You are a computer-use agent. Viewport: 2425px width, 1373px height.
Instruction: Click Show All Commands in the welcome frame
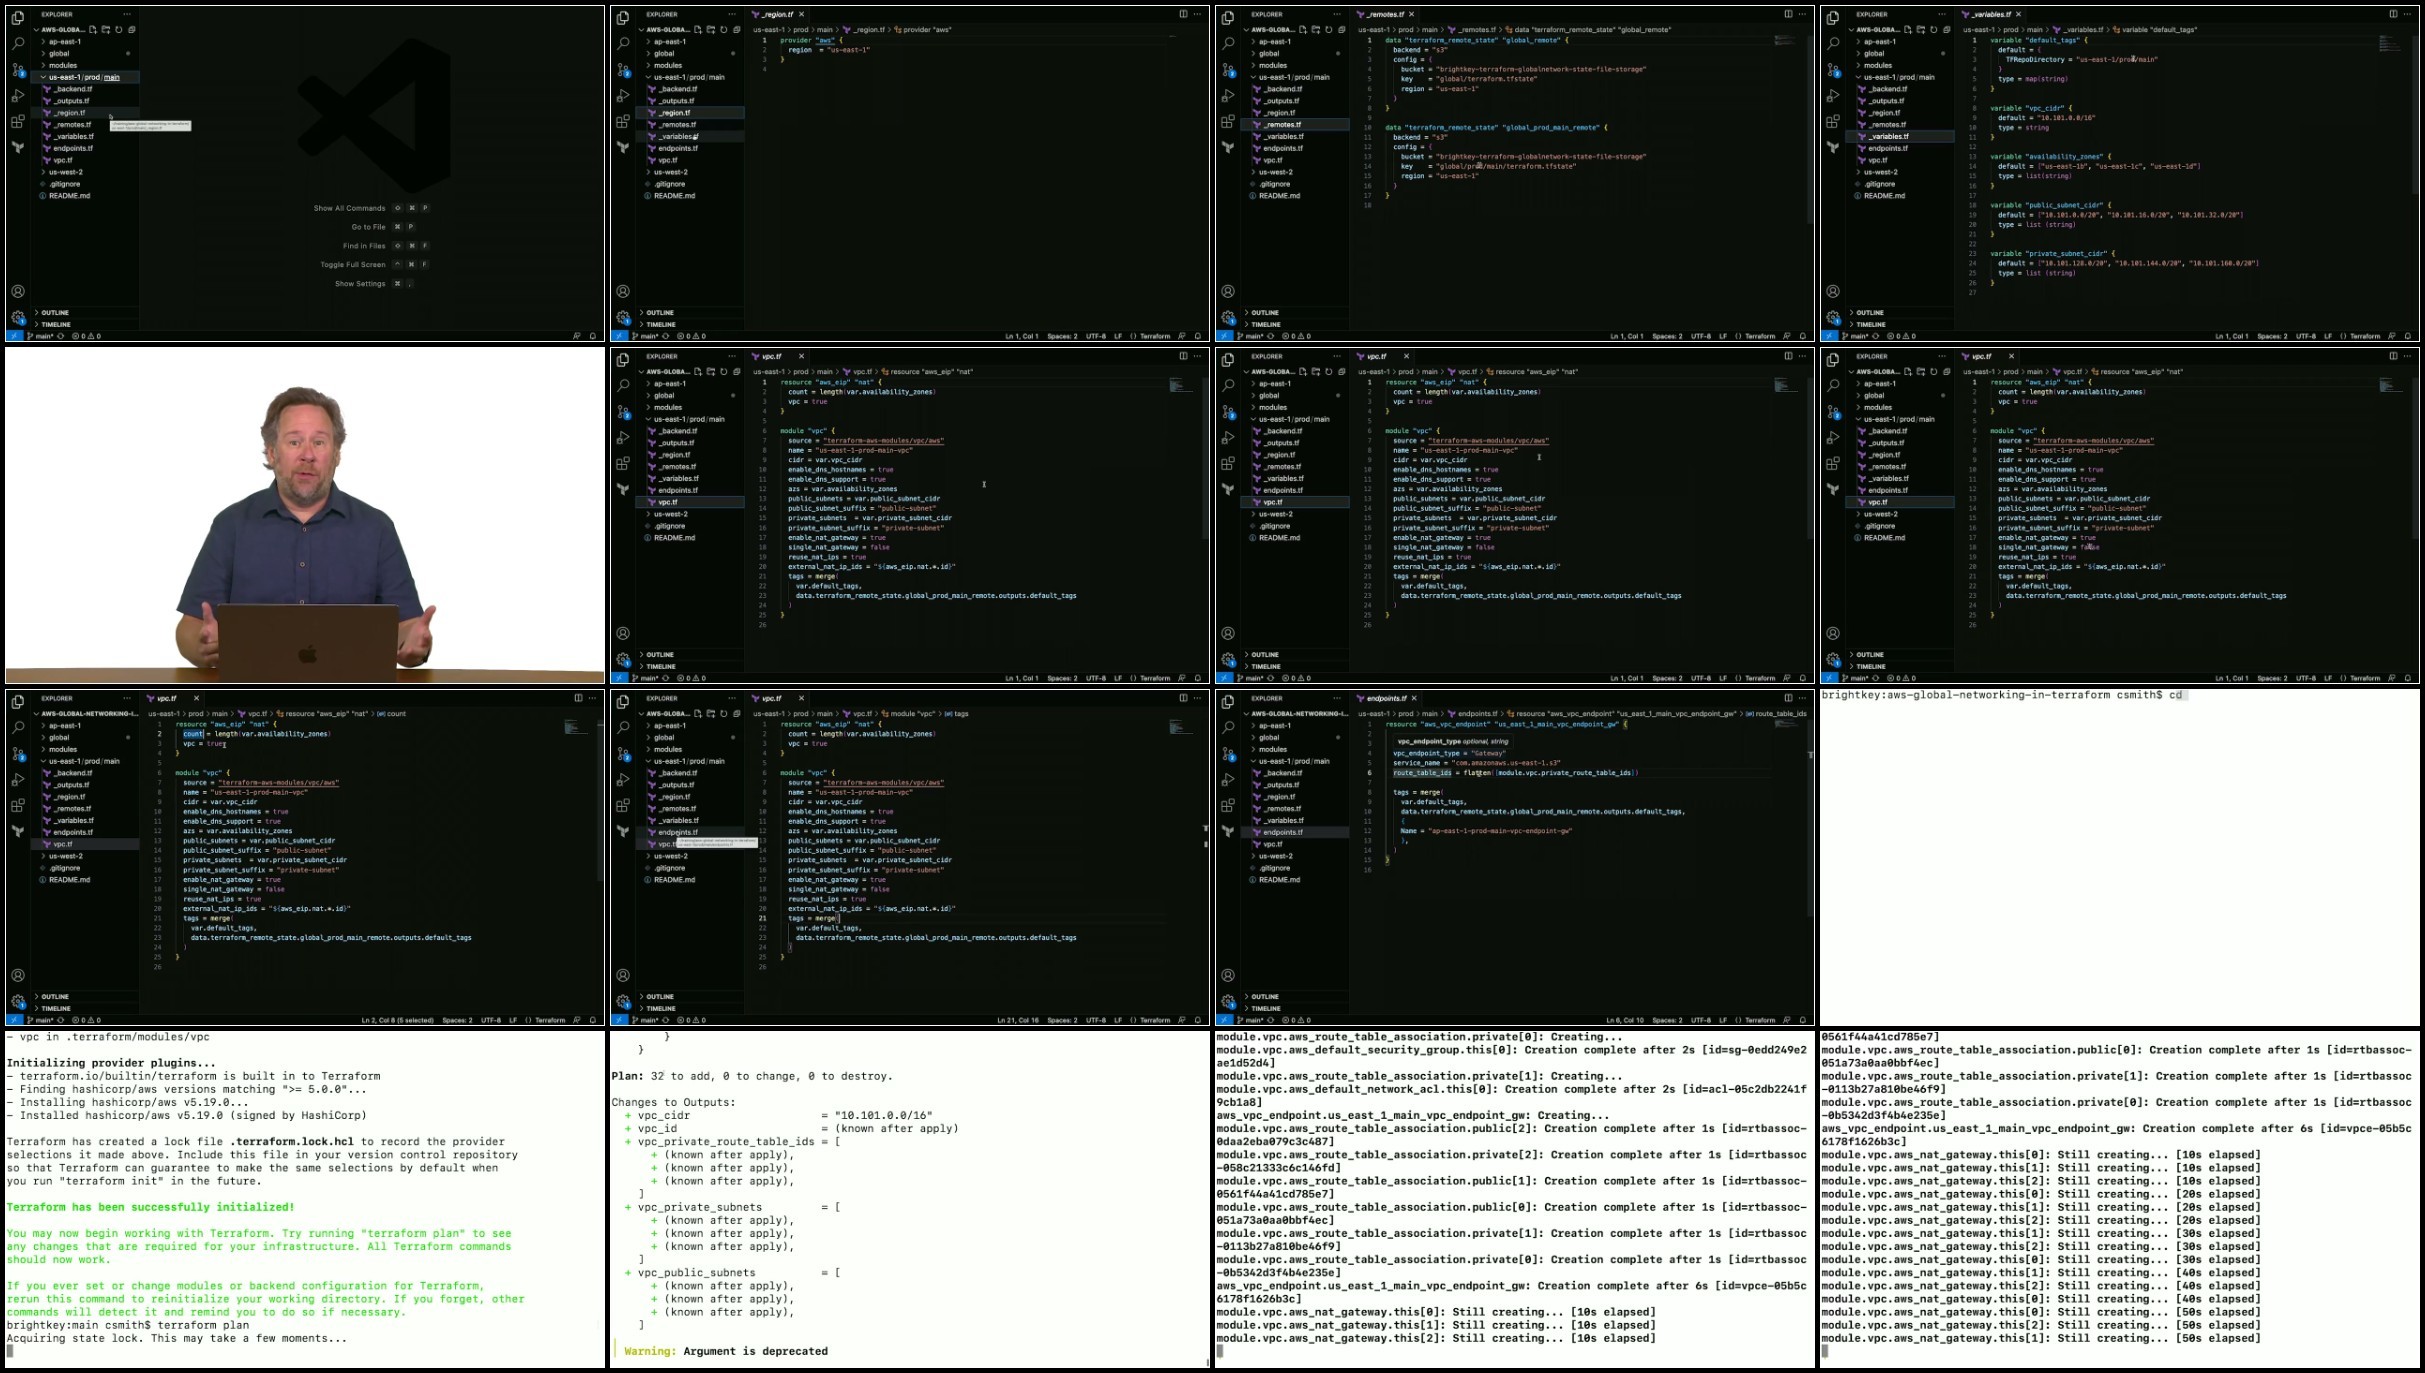coord(349,208)
